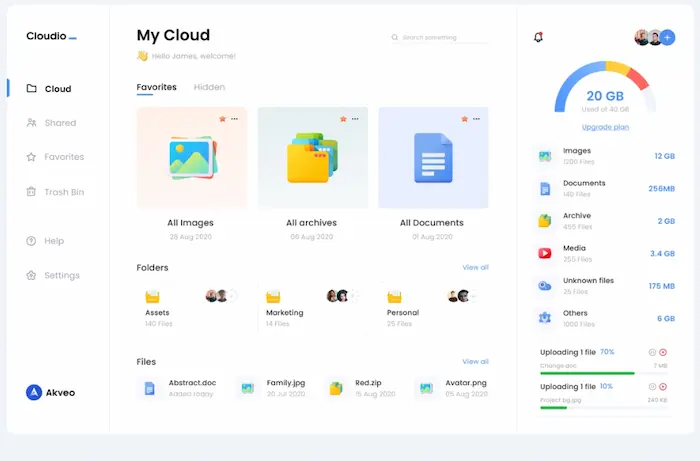Screen dimensions: 700x461
Task: Switch to the Hidden tab
Action: coord(209,87)
